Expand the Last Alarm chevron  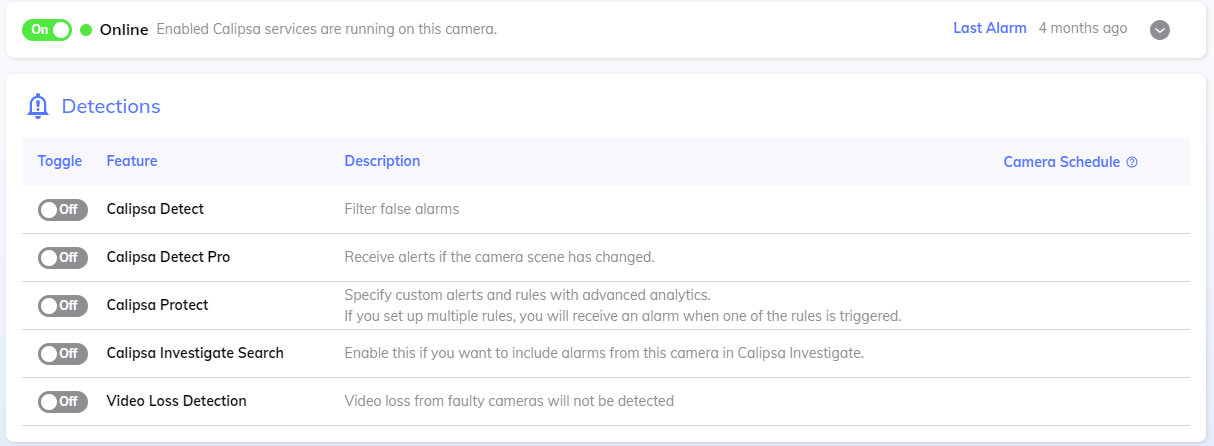(1160, 29)
